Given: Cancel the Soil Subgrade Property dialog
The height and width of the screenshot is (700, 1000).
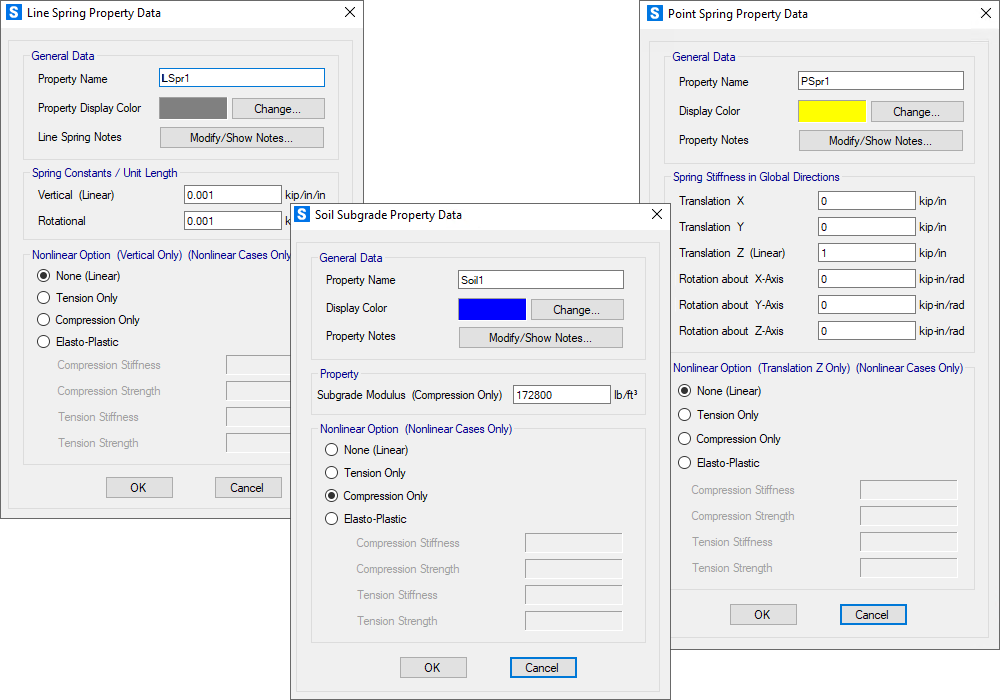Looking at the screenshot, I should 542,668.
